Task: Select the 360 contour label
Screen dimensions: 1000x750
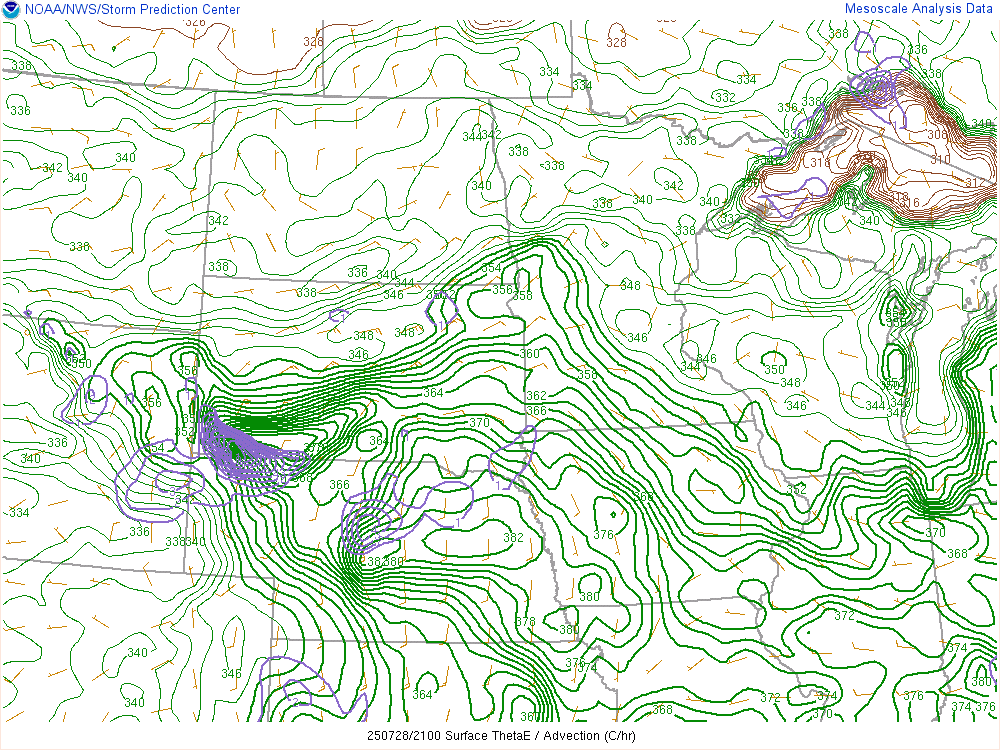Action: [529, 354]
